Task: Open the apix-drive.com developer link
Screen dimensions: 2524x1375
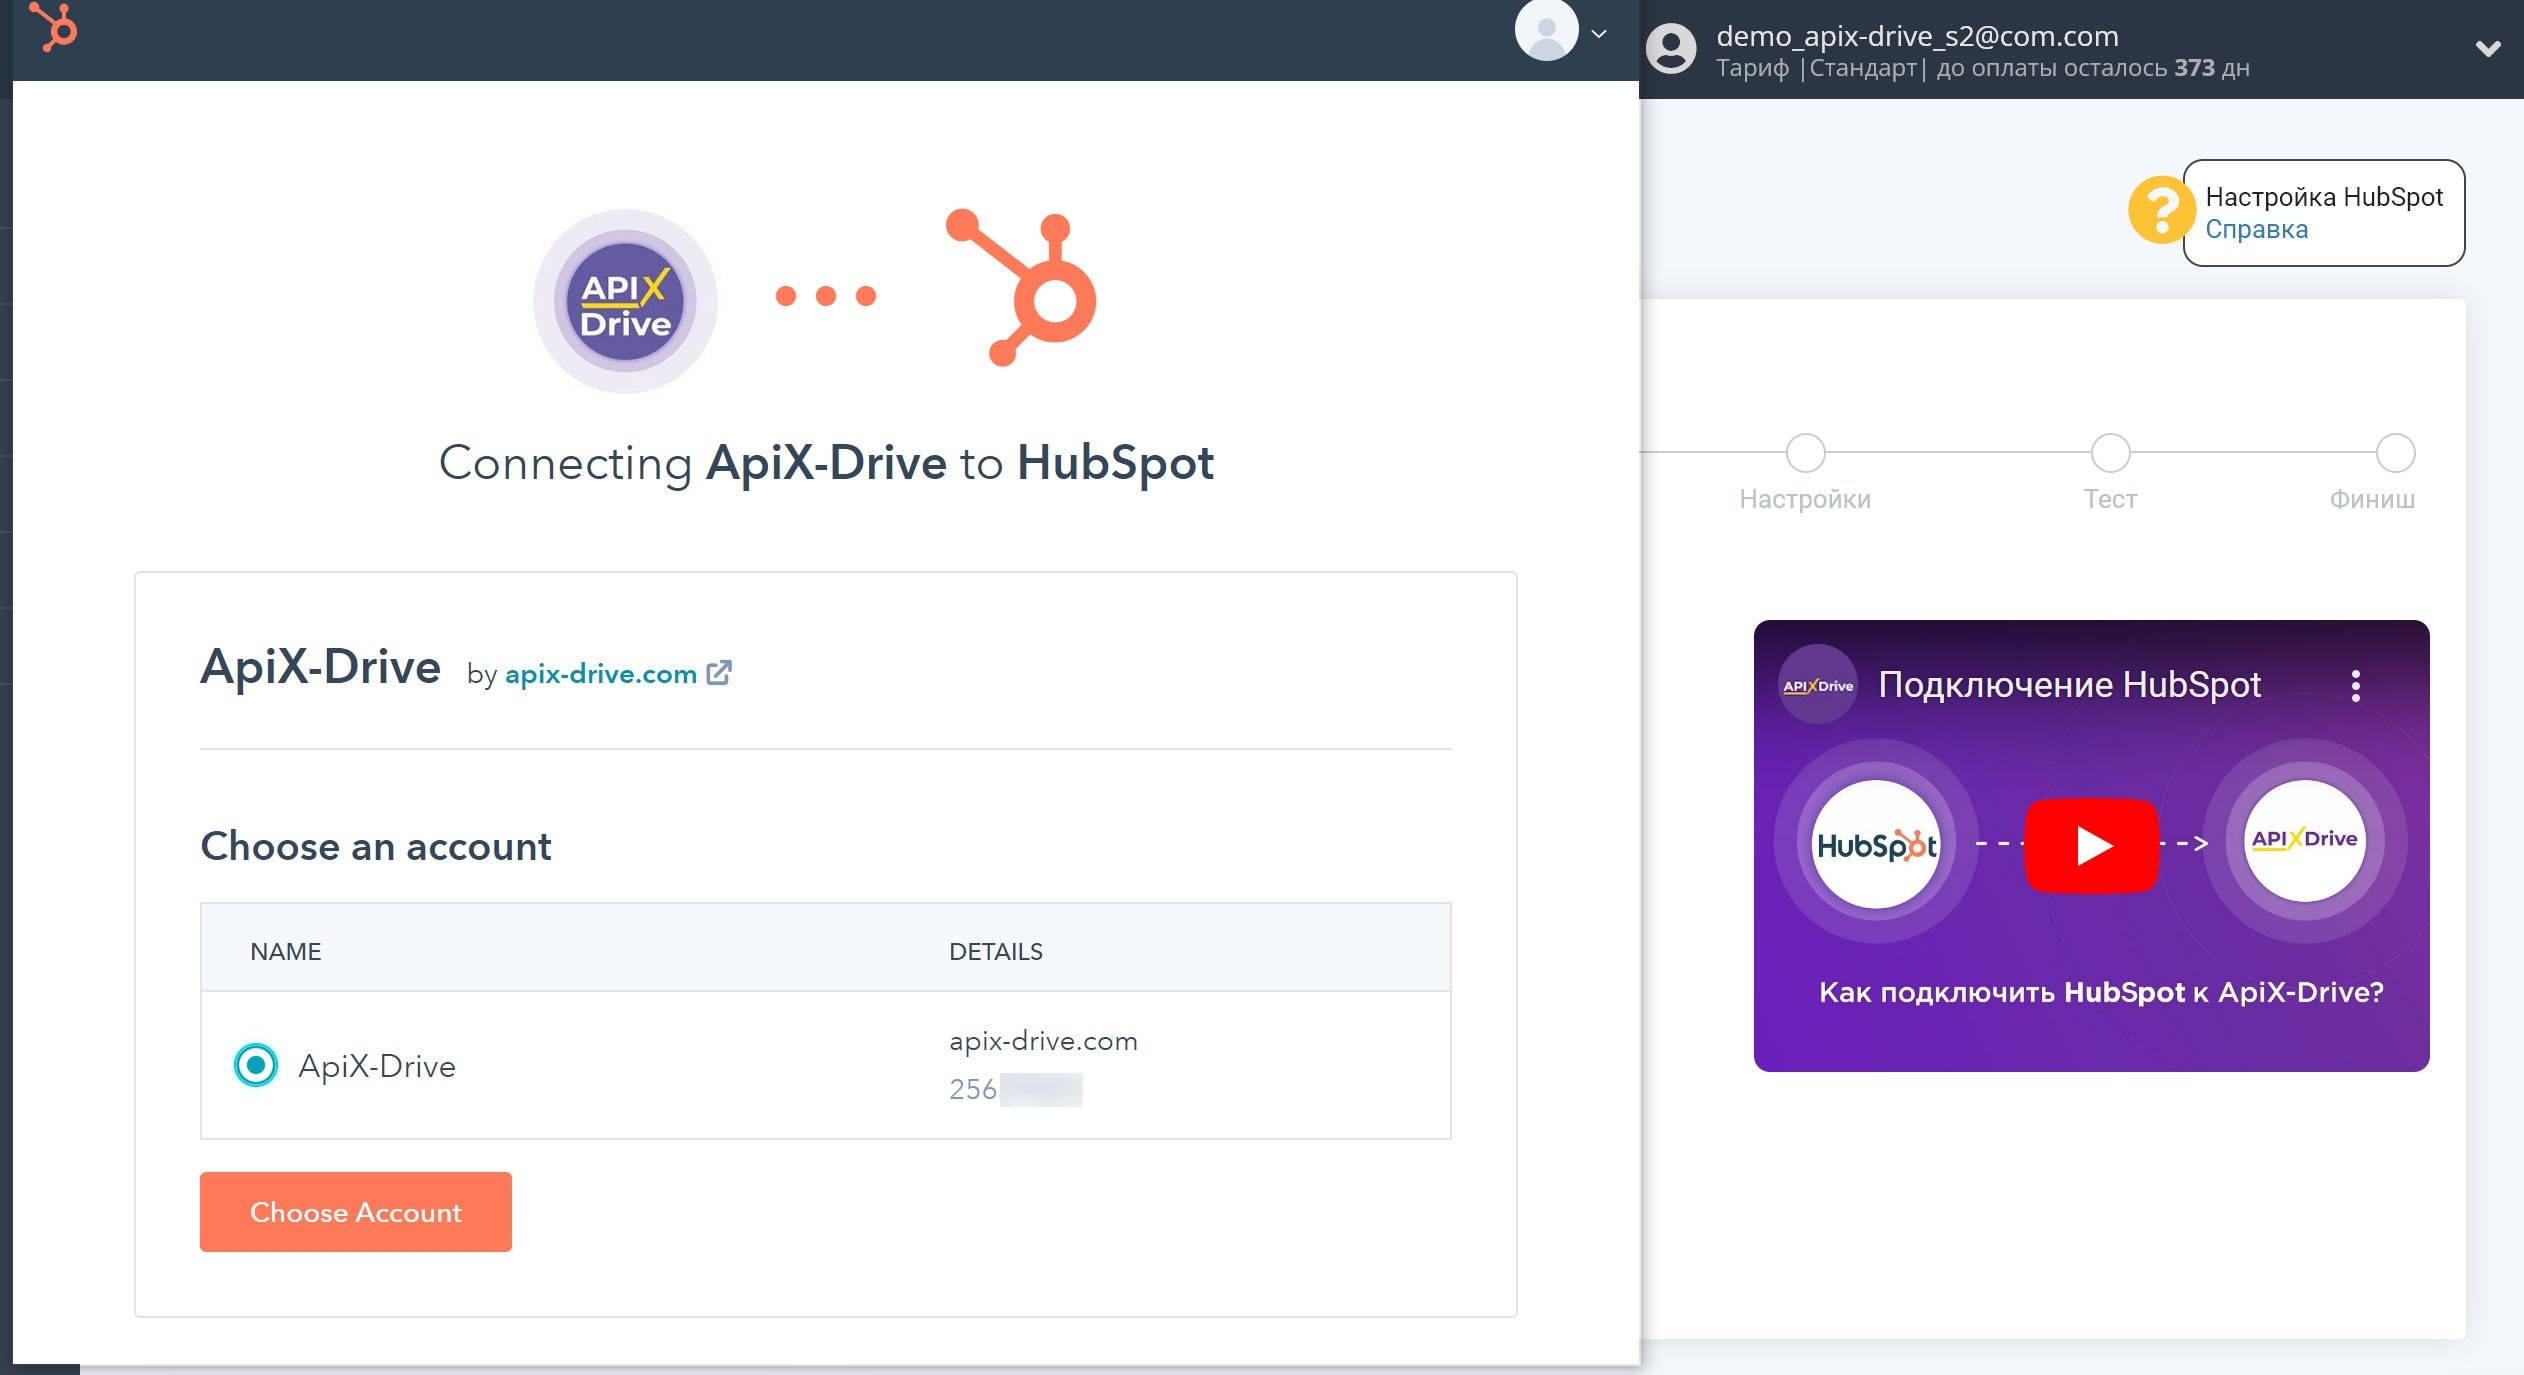Action: click(600, 674)
